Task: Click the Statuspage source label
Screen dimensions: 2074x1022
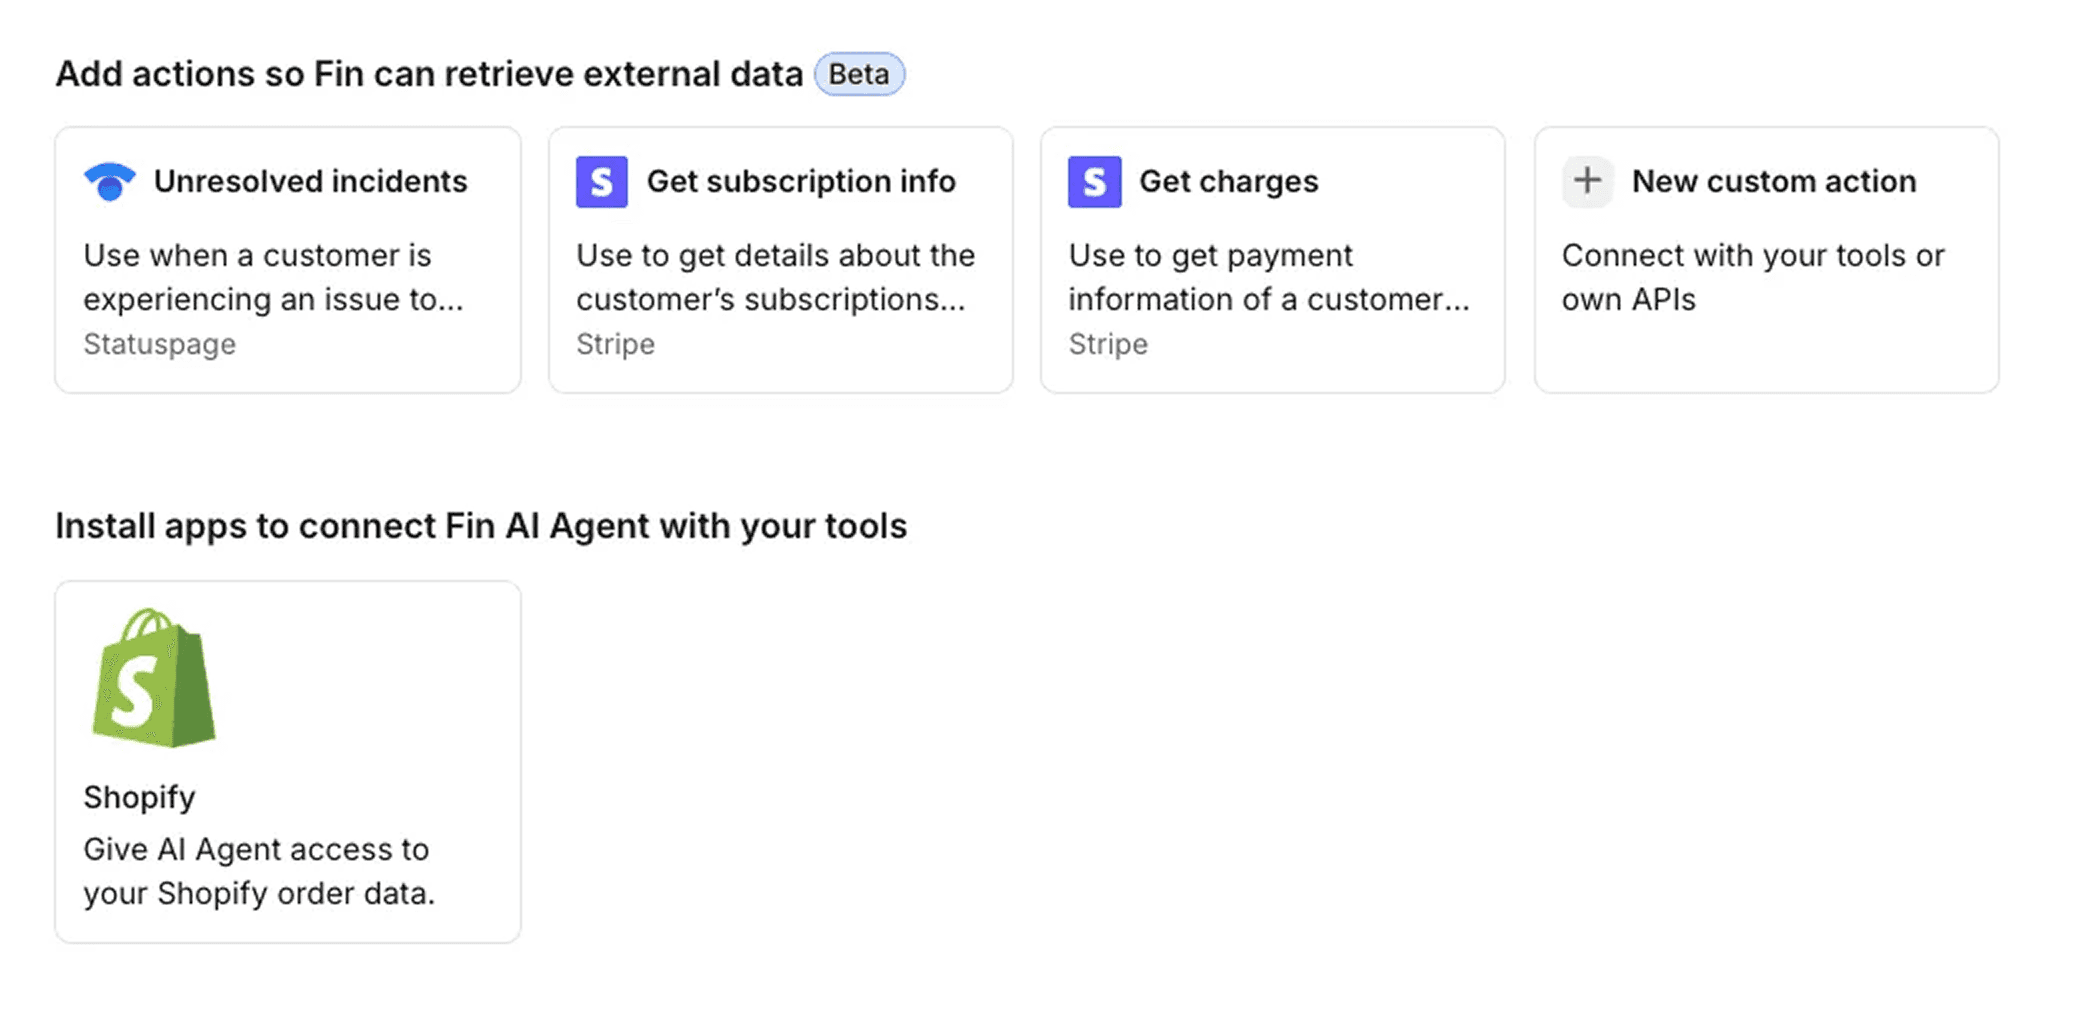Action: pyautogui.click(x=159, y=344)
